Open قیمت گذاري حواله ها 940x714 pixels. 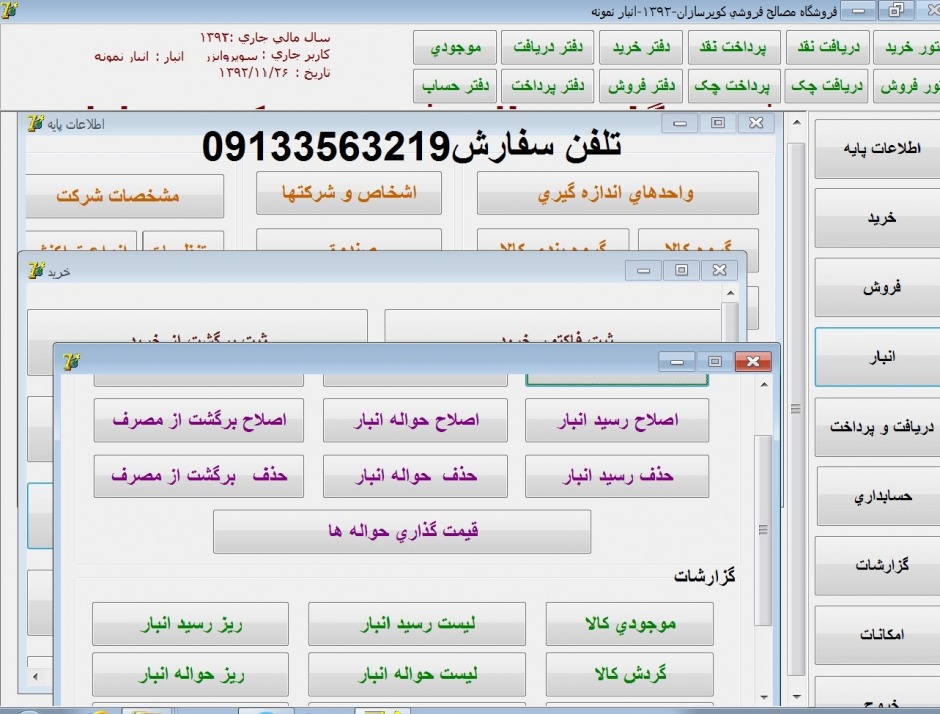[402, 531]
